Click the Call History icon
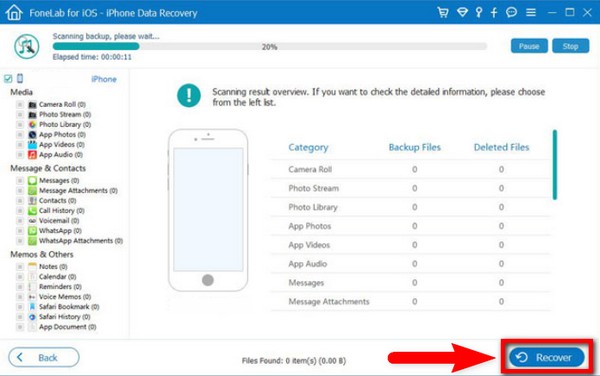This screenshot has width=600, height=376. (x=33, y=210)
